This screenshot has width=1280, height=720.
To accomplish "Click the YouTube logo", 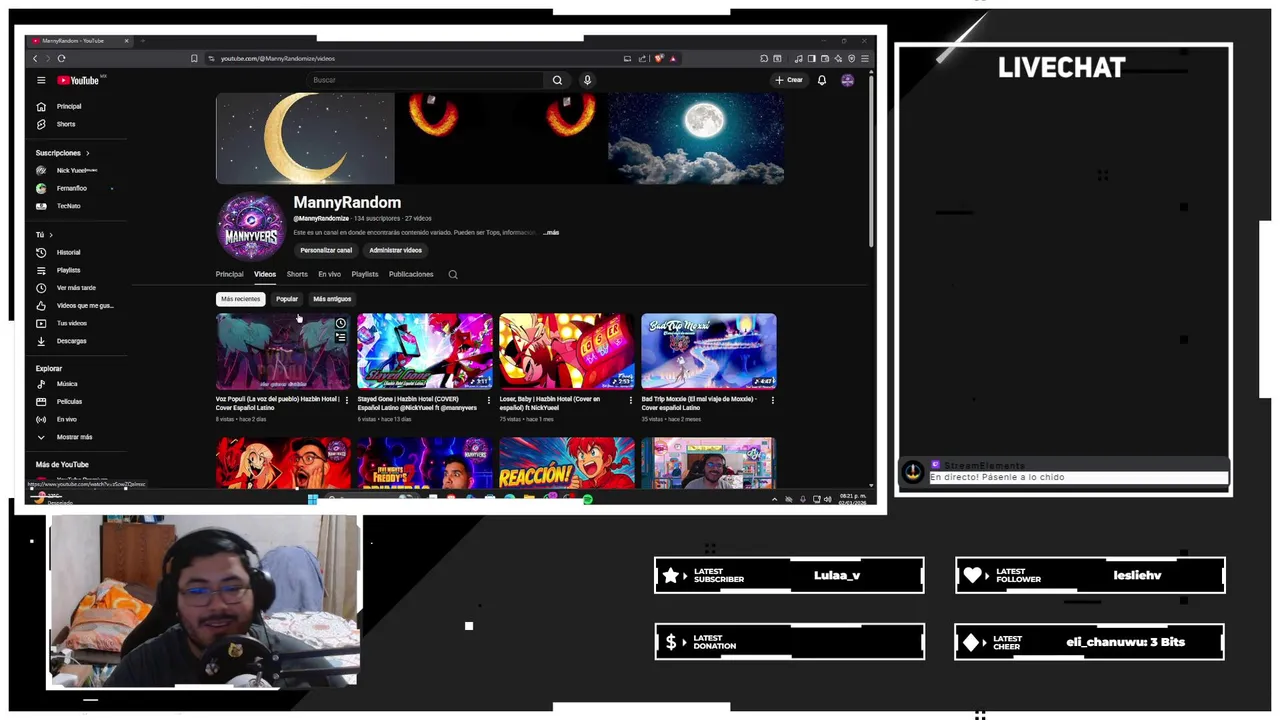I will tap(78, 80).
